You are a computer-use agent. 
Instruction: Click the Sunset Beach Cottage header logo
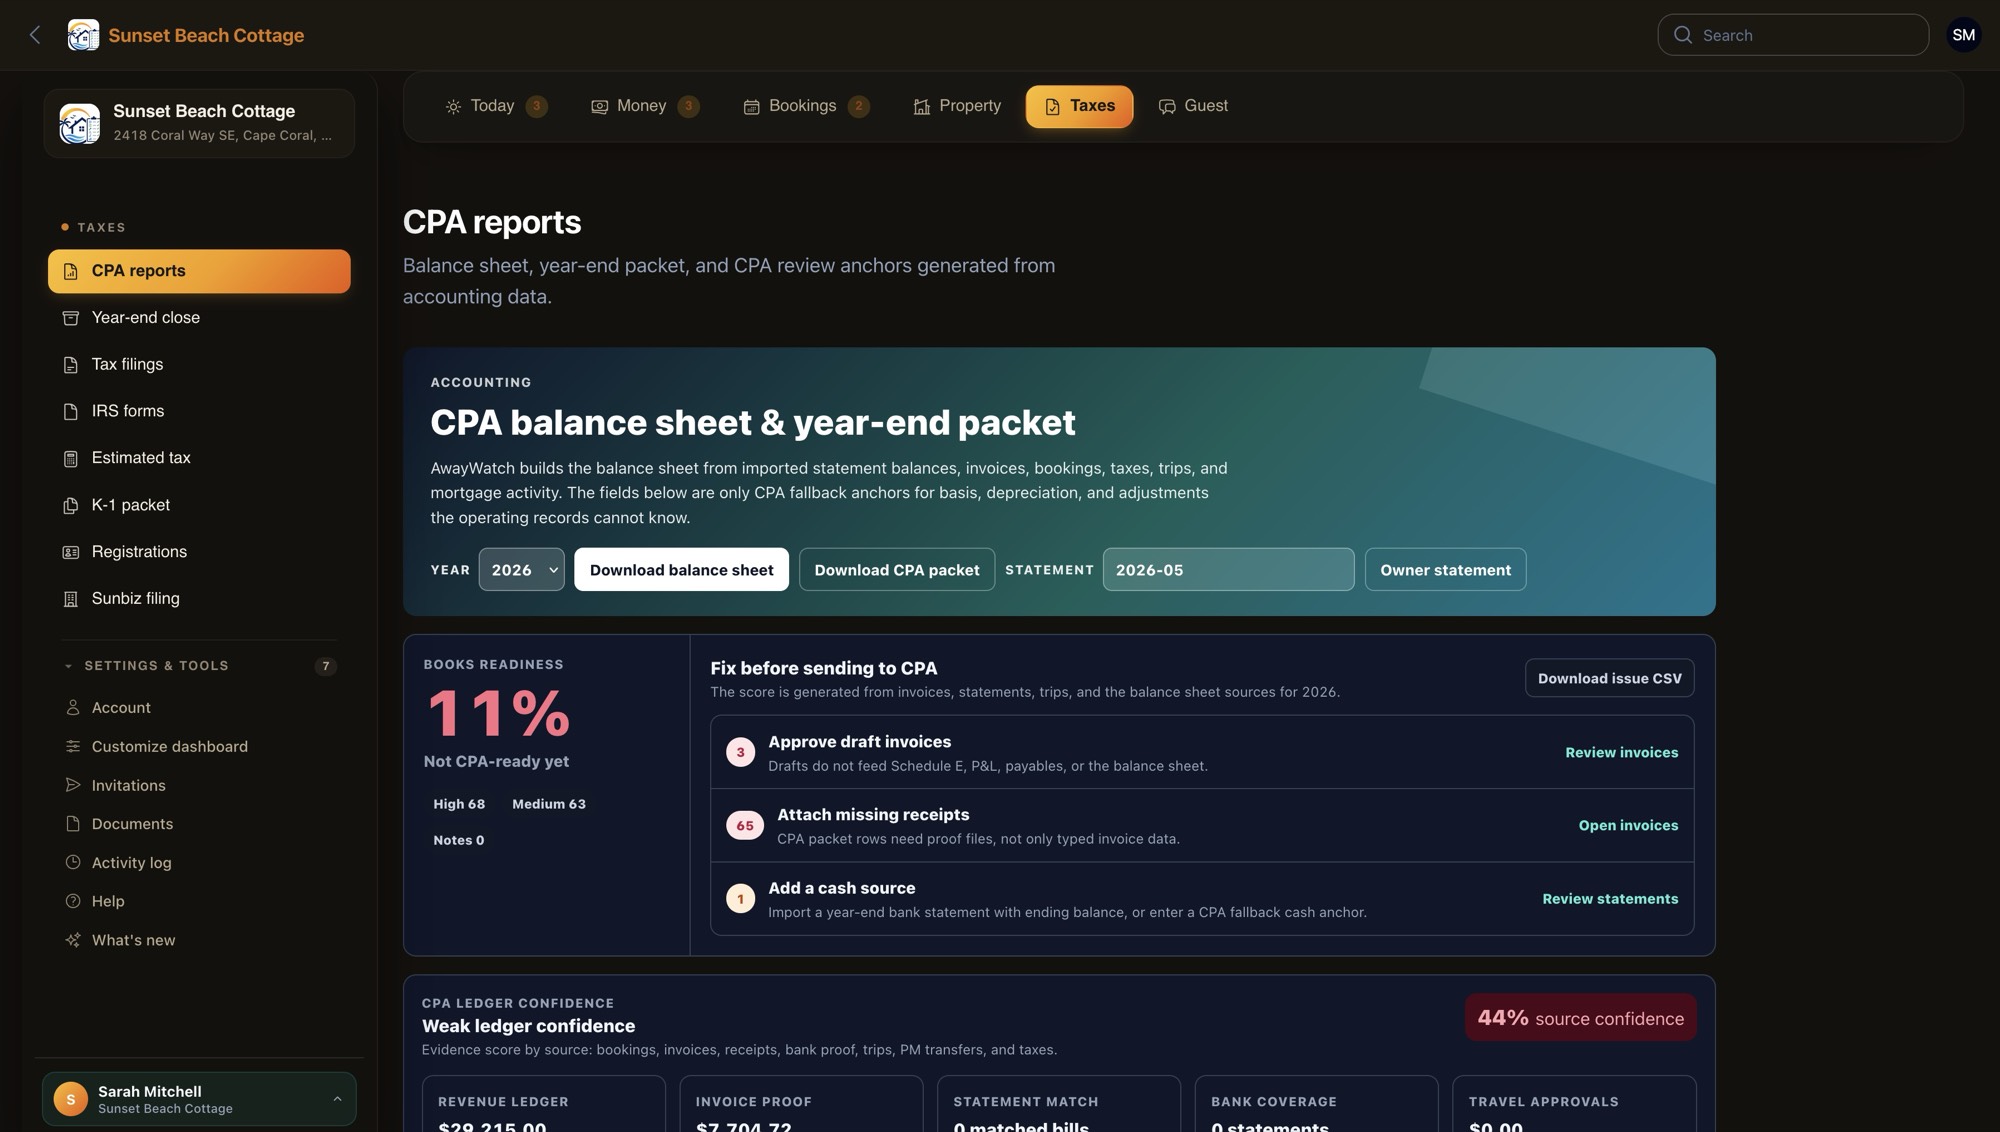click(x=83, y=35)
